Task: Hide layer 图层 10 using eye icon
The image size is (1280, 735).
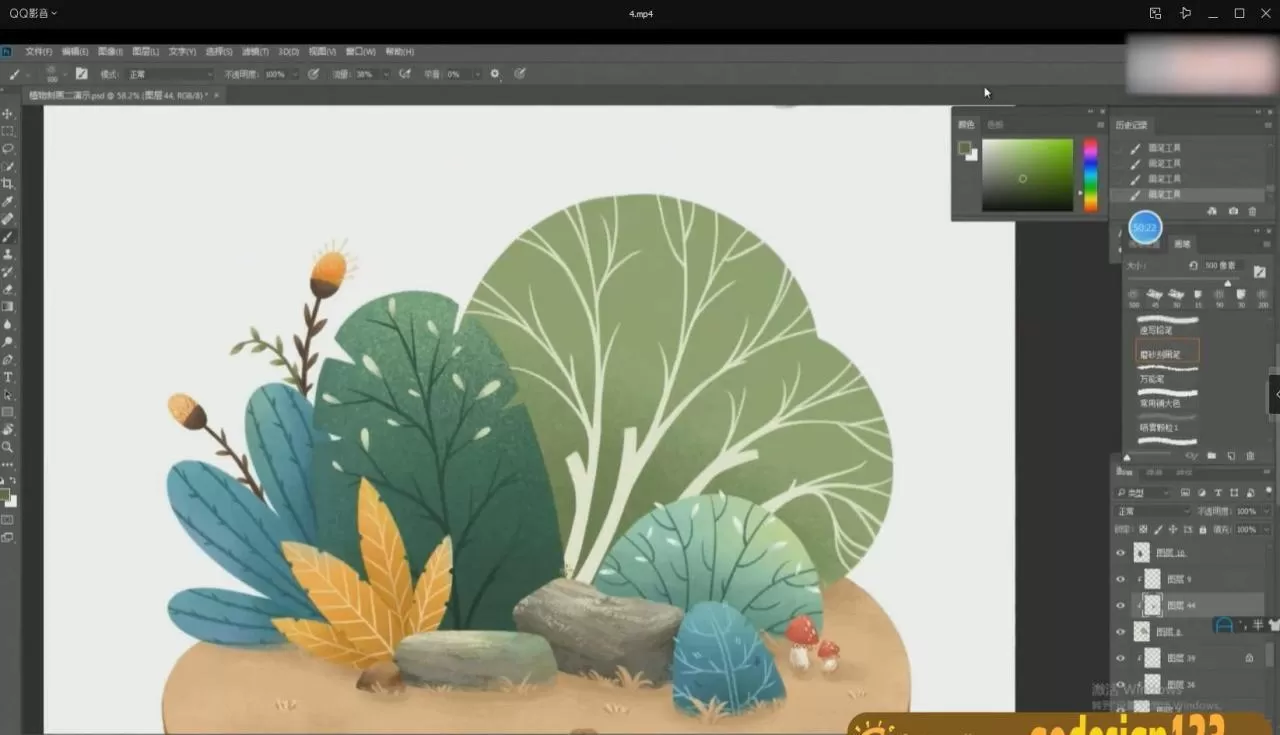Action: [1120, 553]
